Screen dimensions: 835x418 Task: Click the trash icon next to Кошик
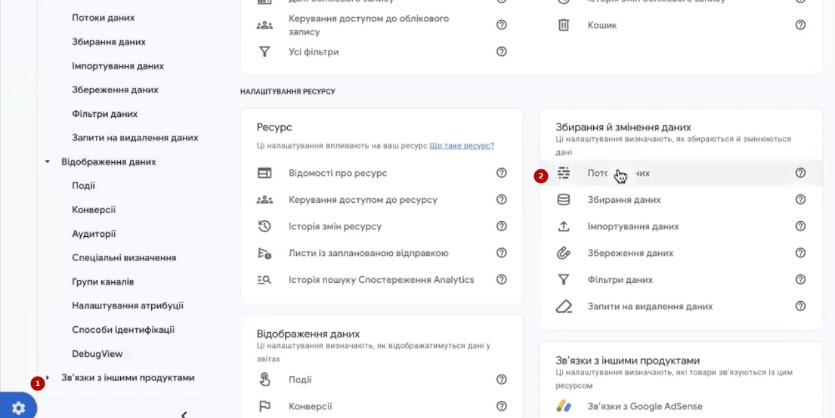click(x=564, y=25)
